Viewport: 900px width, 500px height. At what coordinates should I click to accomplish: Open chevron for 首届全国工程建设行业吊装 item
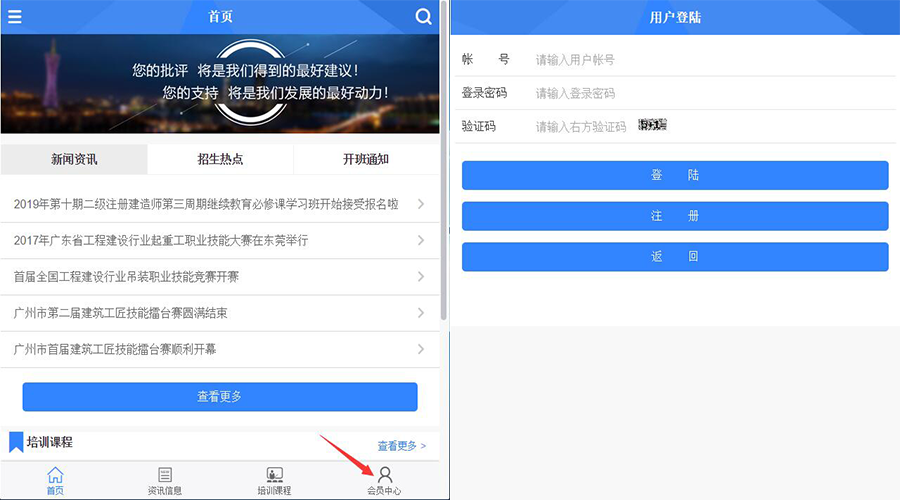(x=421, y=277)
